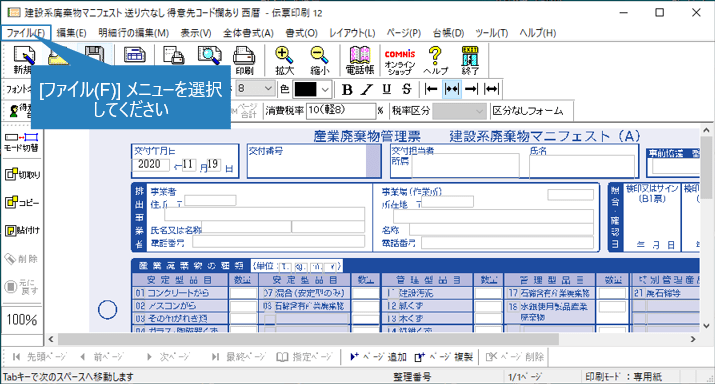Click the ページ複製 button

[443, 357]
